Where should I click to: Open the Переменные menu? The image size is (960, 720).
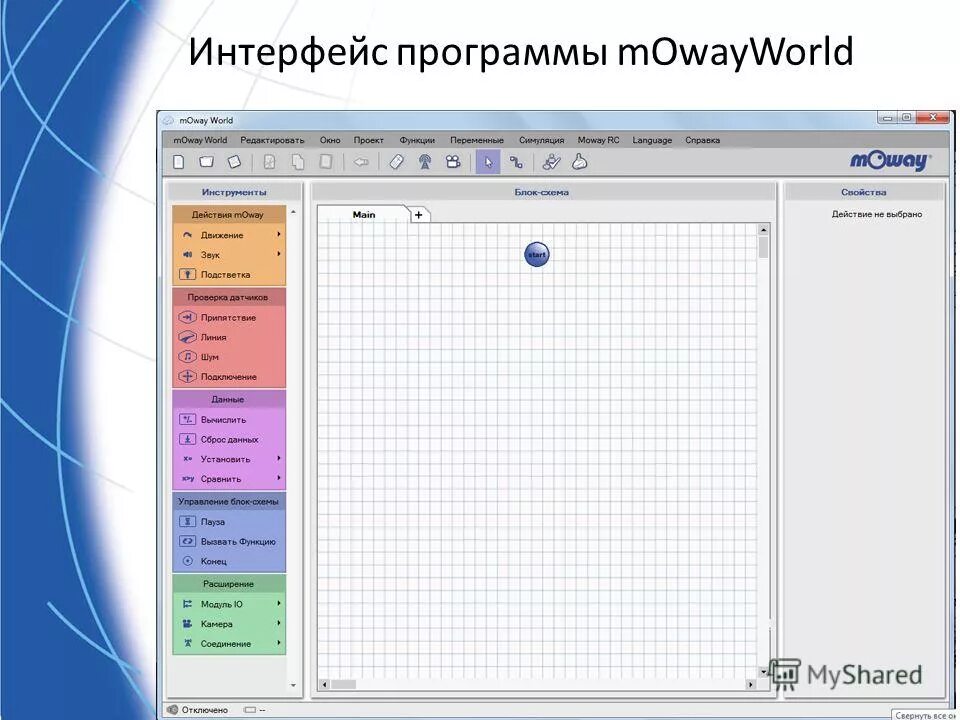click(x=477, y=140)
